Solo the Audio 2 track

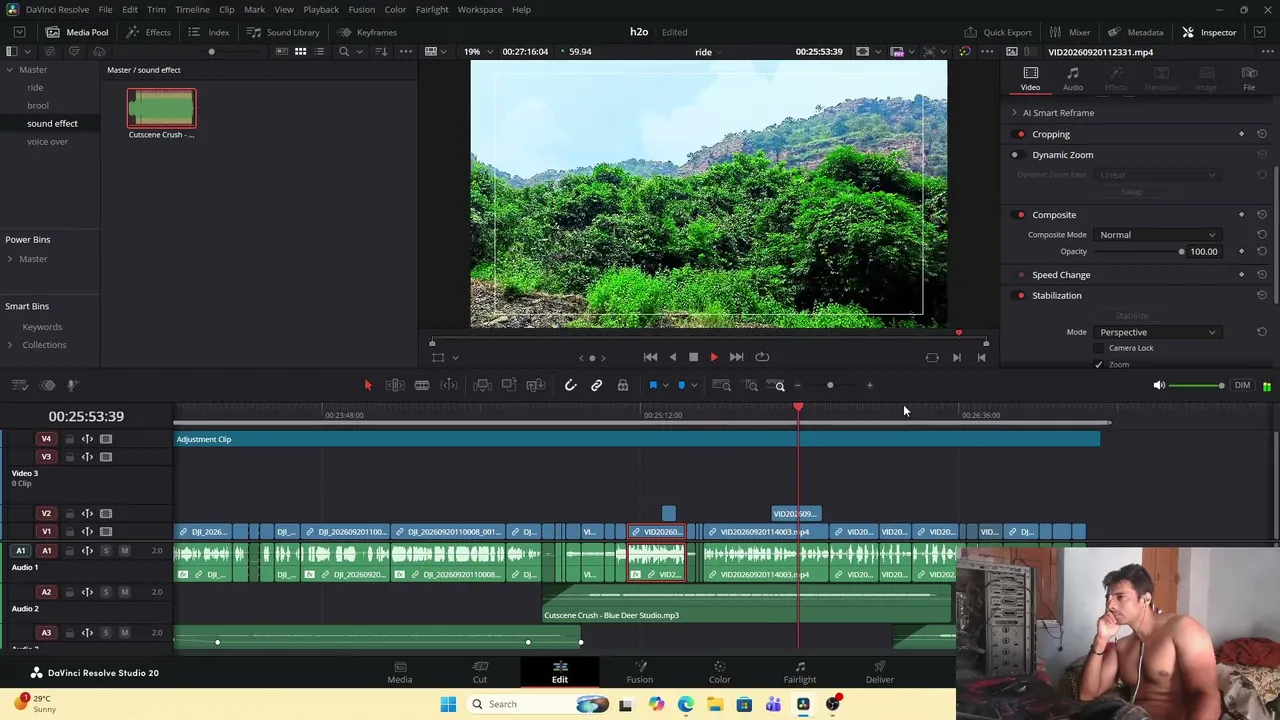click(x=106, y=592)
